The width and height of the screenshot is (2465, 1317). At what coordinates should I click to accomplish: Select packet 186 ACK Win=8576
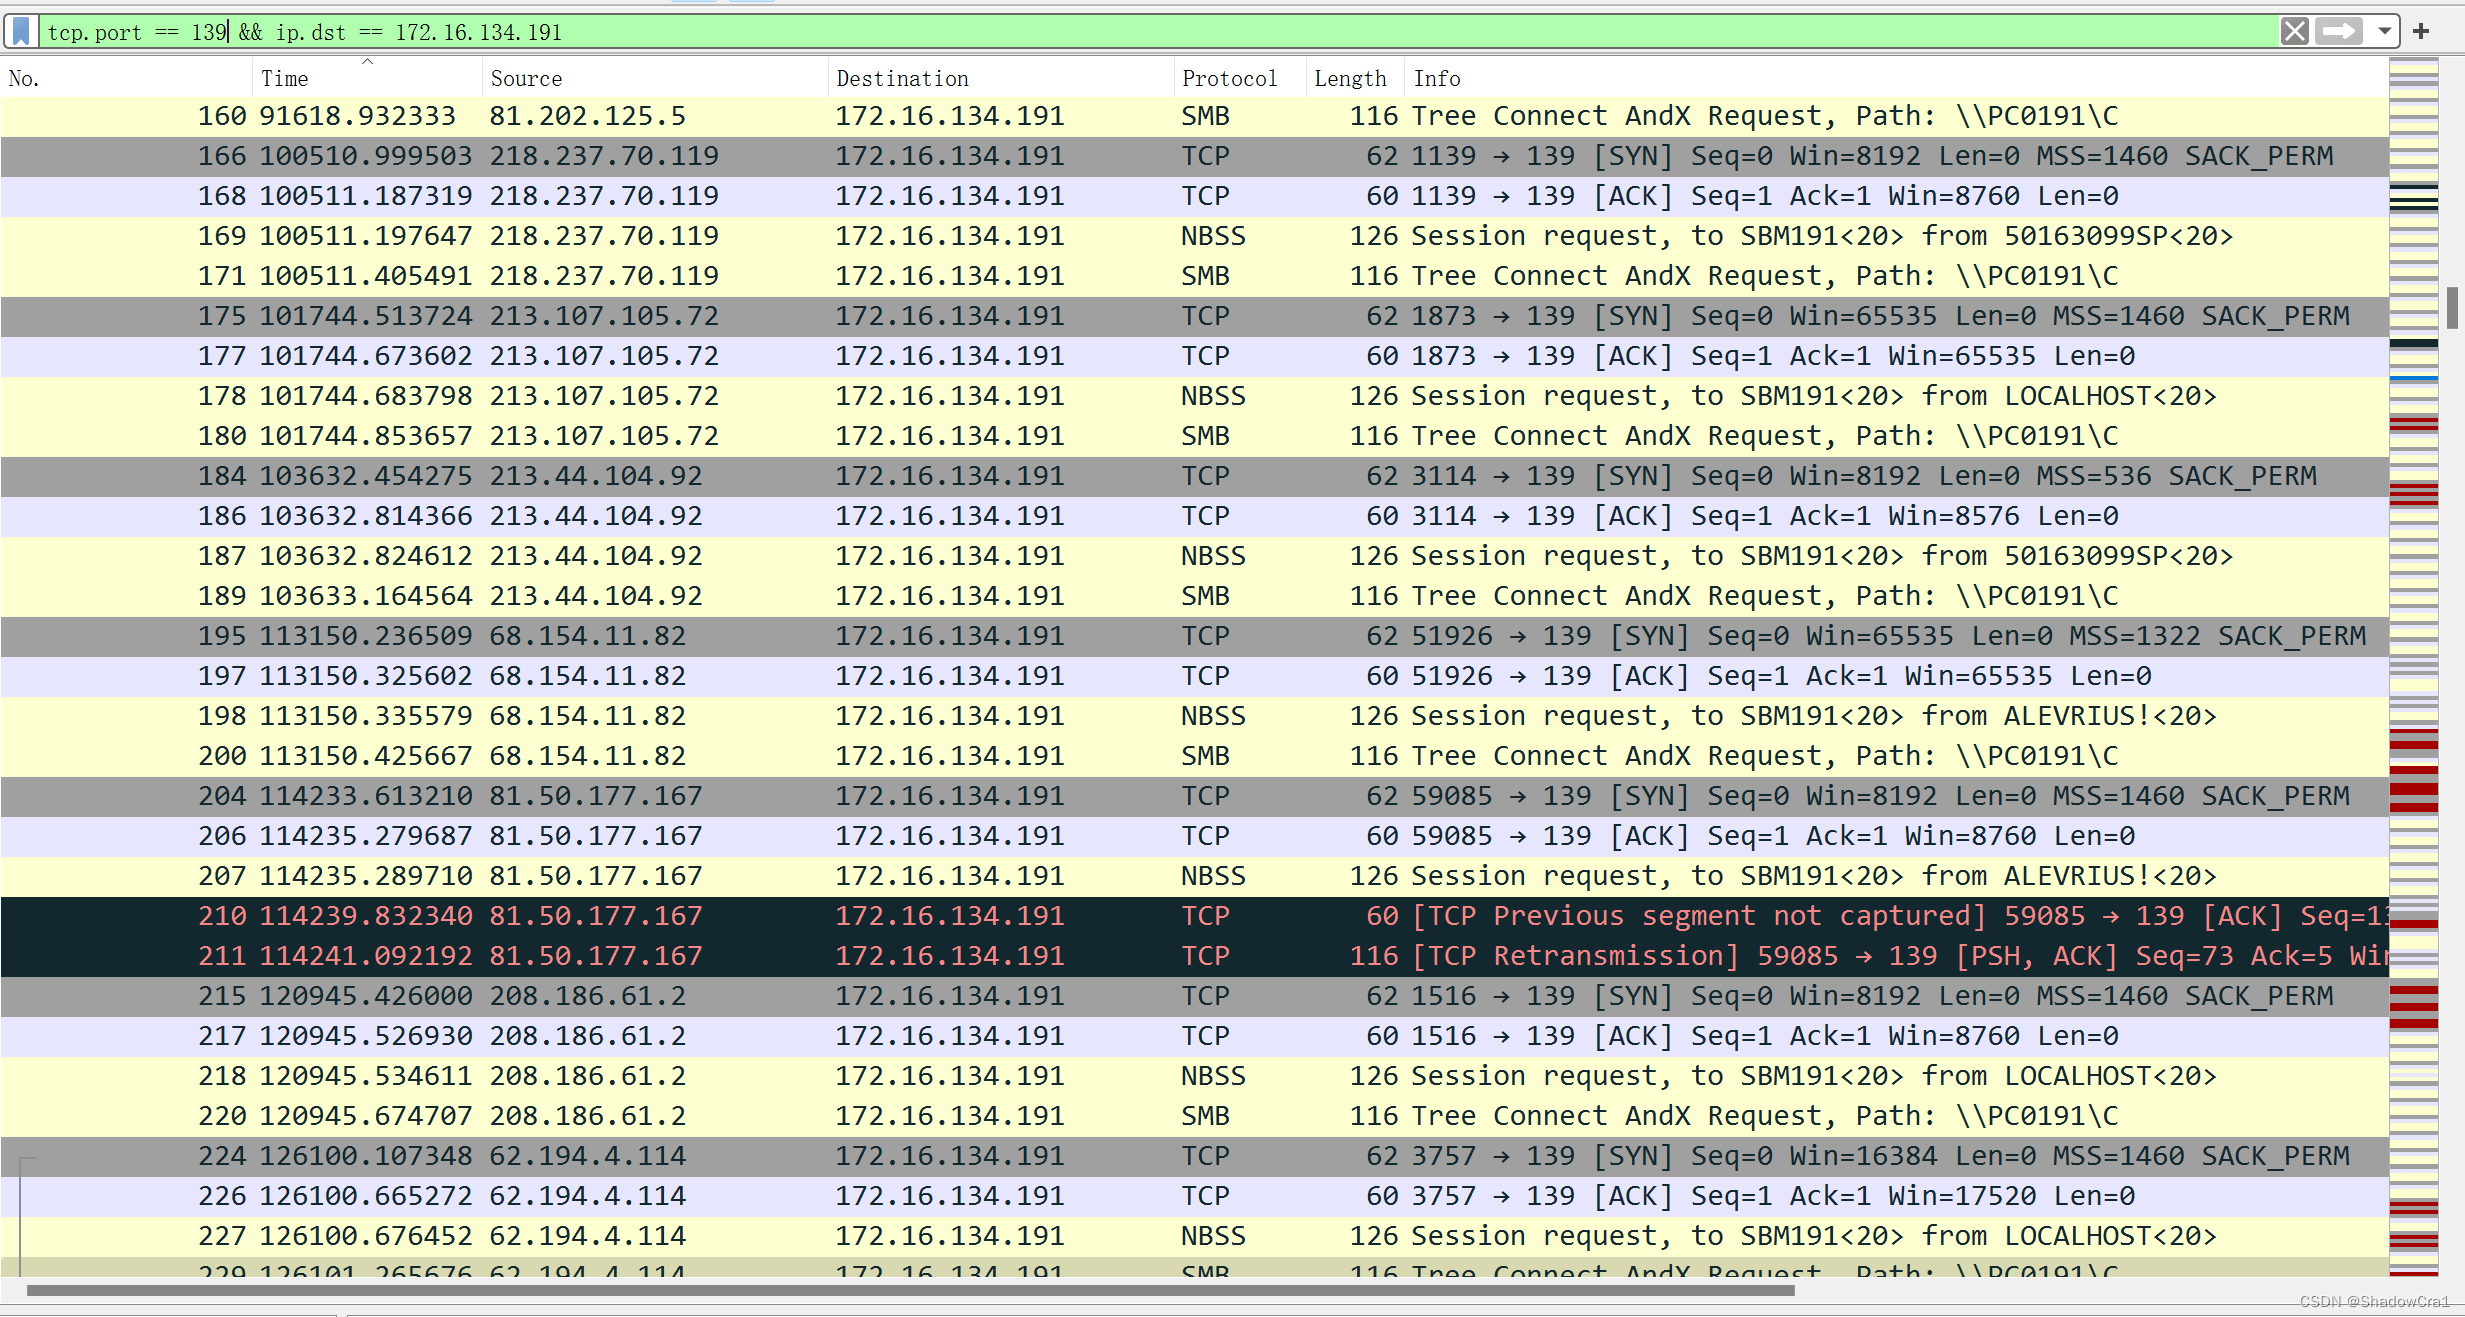click(x=1194, y=516)
